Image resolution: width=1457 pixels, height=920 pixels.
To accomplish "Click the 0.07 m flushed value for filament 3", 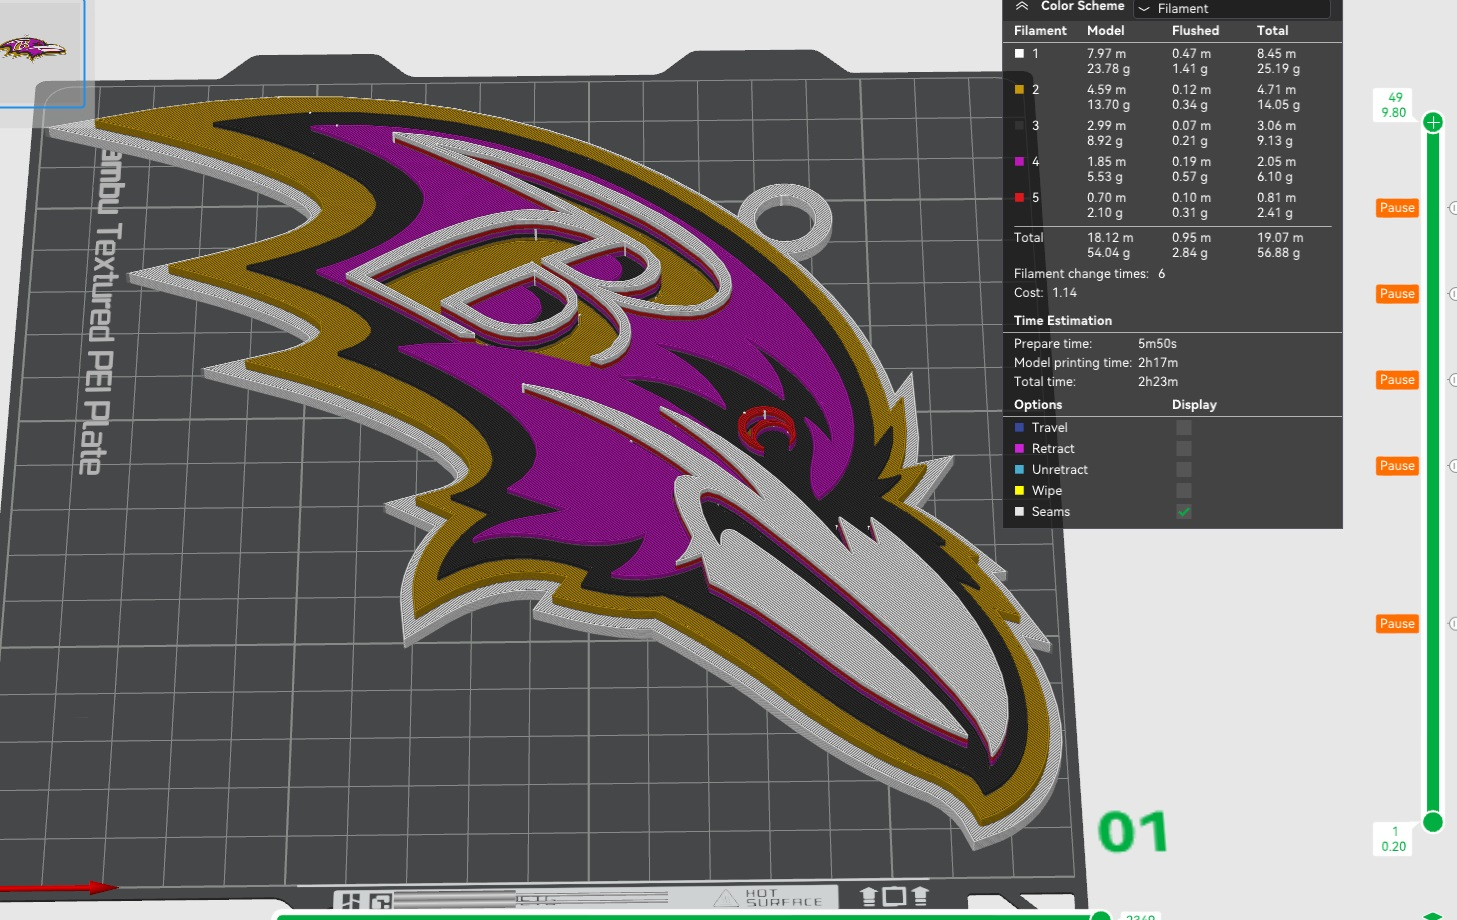I will (x=1191, y=126).
